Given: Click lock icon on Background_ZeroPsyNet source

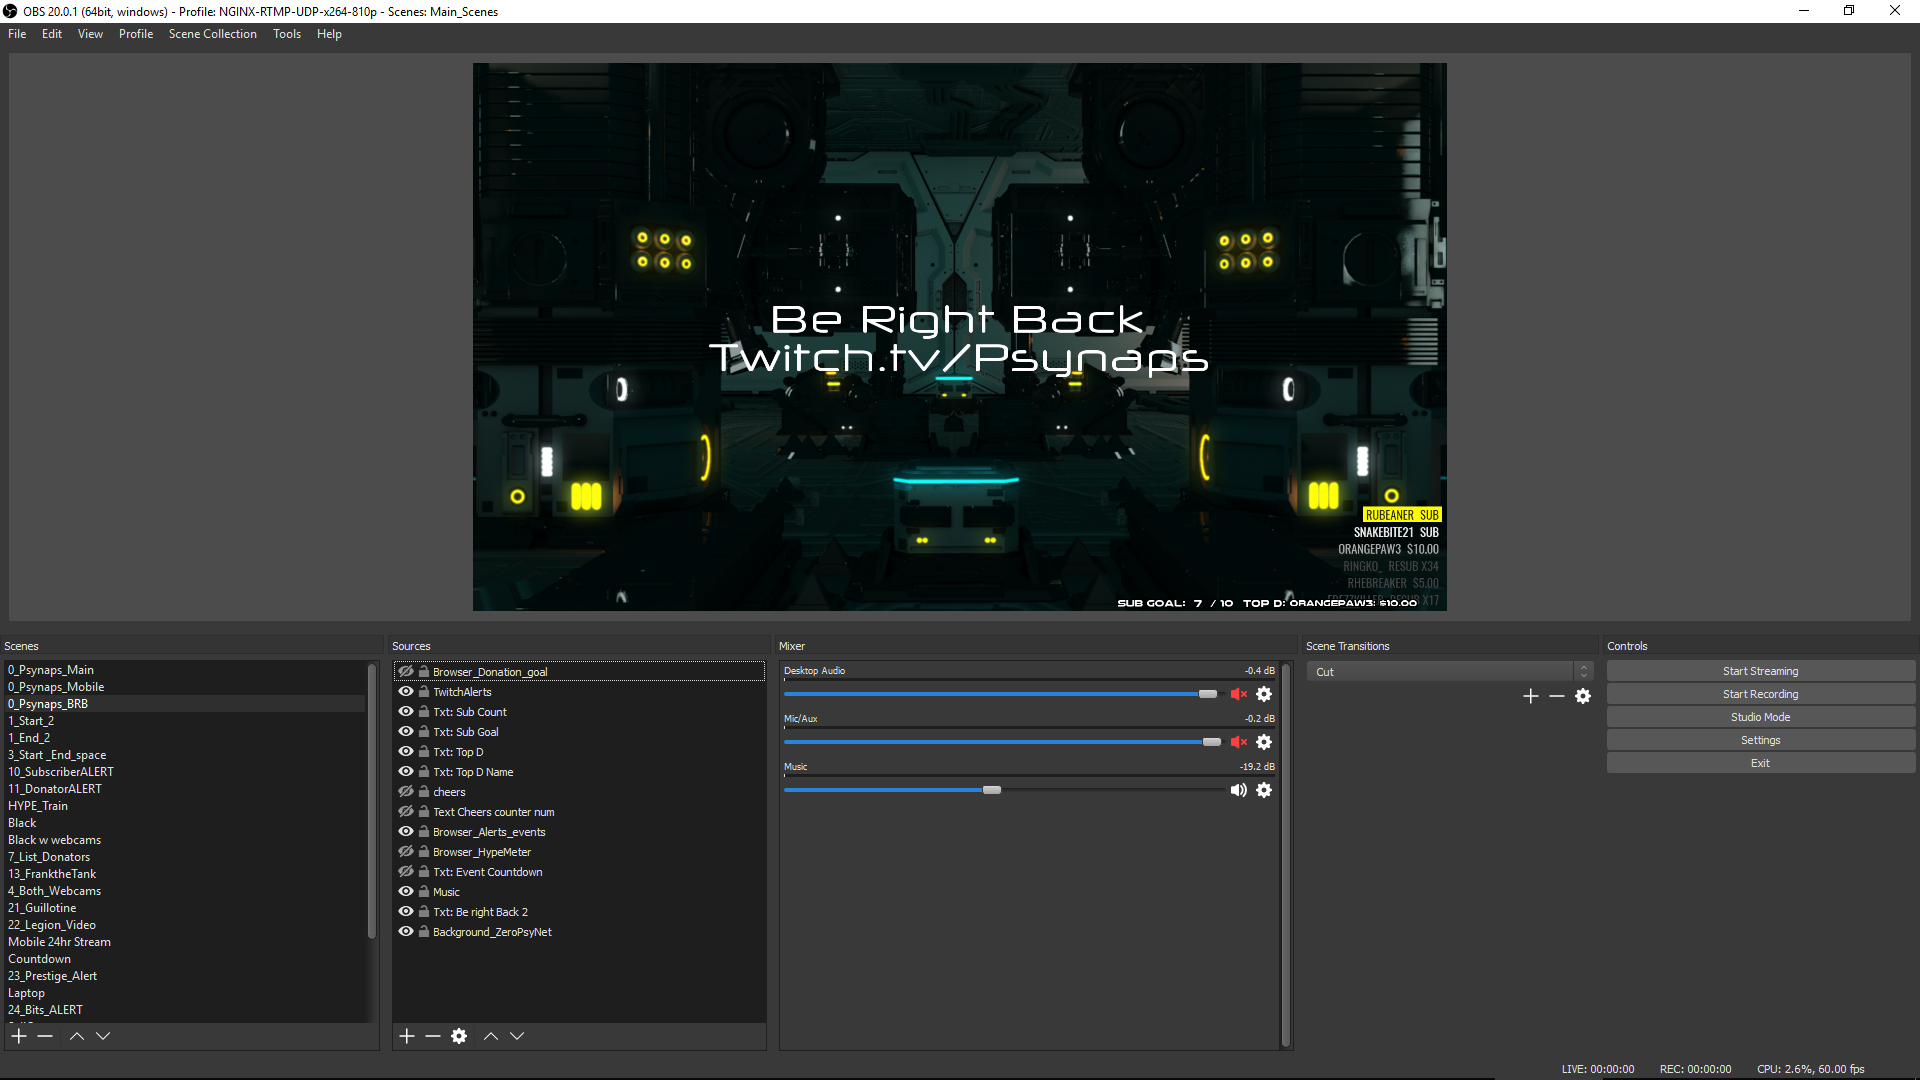Looking at the screenshot, I should [x=424, y=932].
